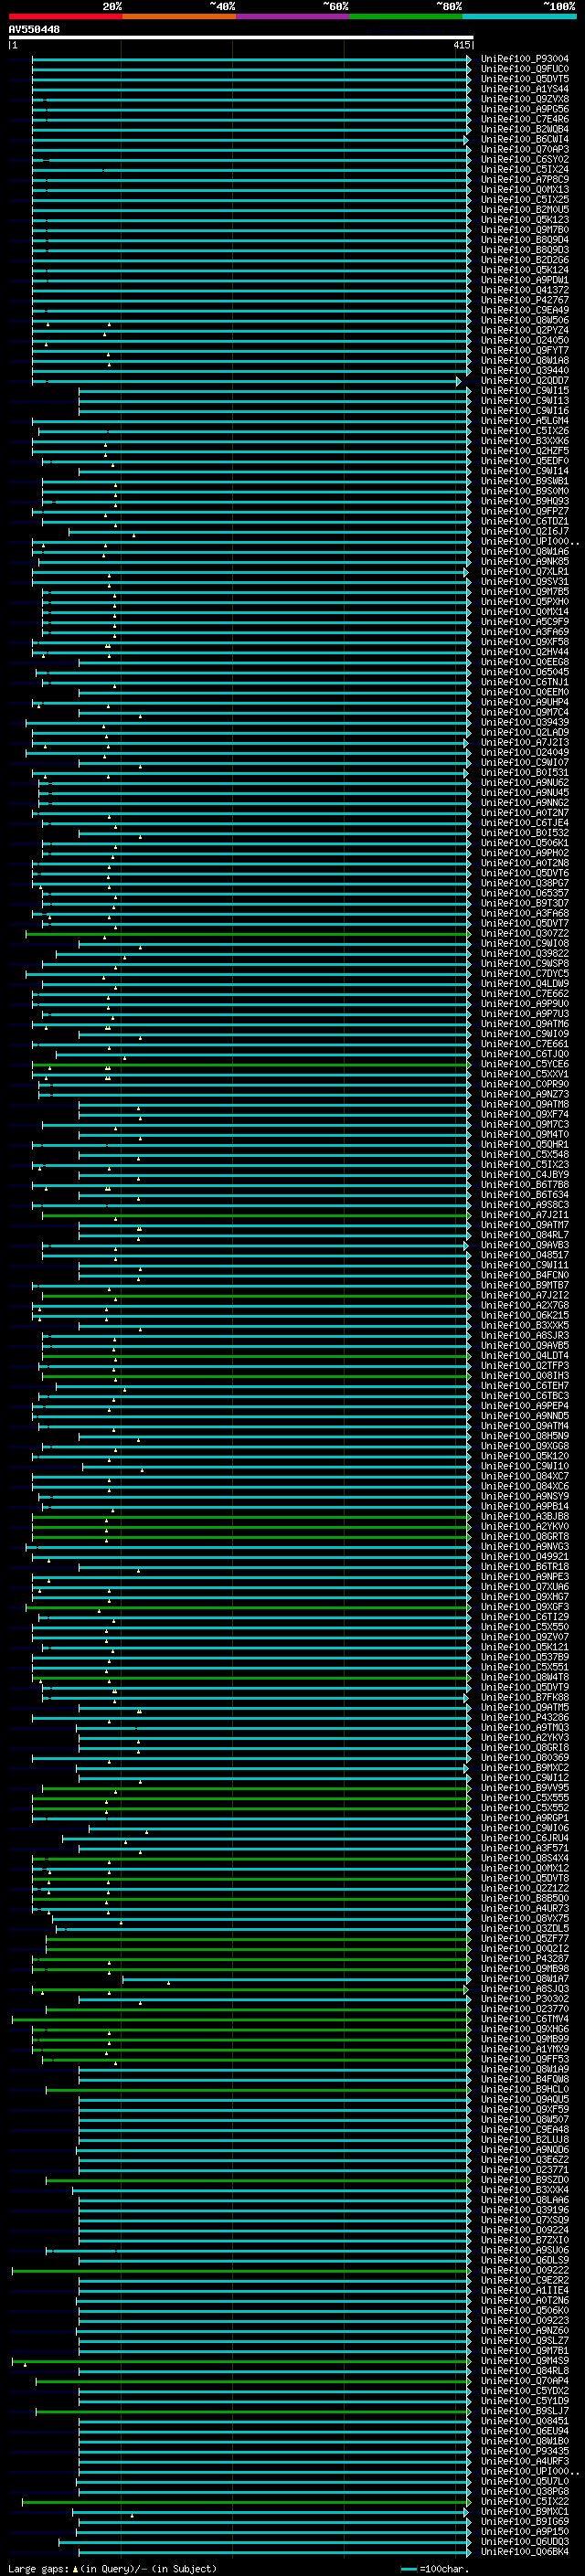
Task: Choose the UniRef100_Q2PYZ4 entry
Action: tap(525, 330)
